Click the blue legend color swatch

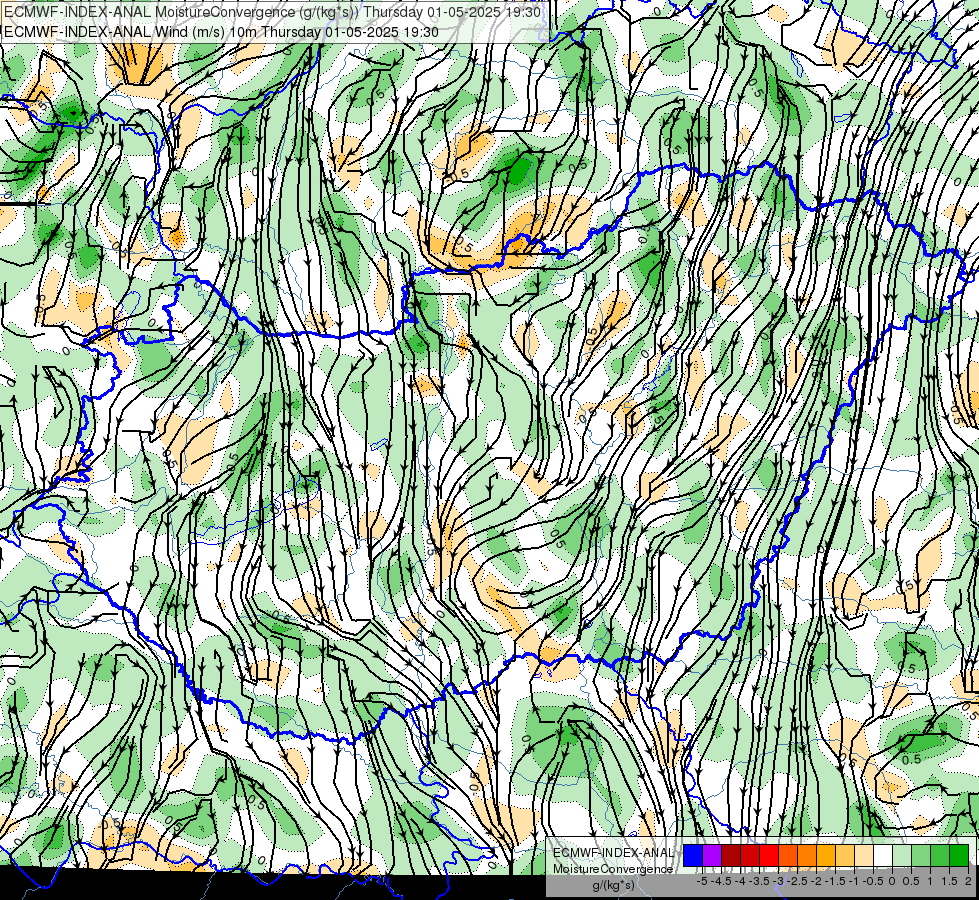click(x=693, y=855)
